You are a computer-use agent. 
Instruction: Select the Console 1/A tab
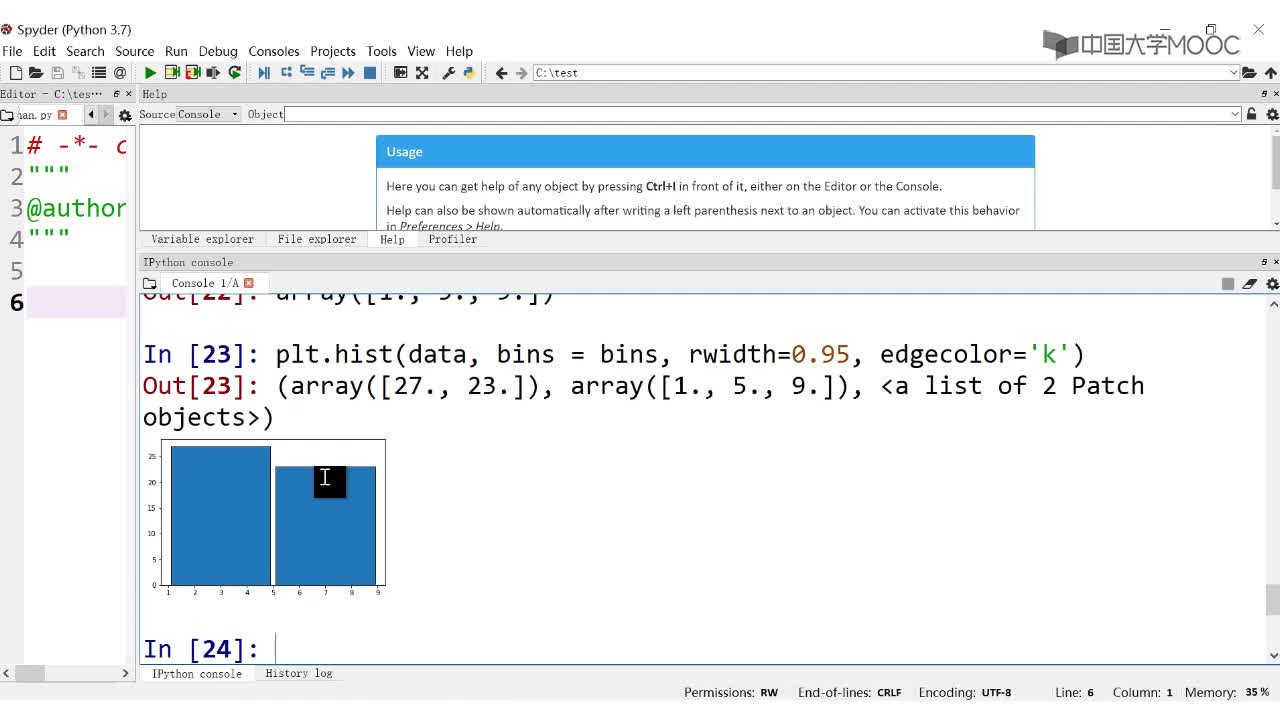click(205, 283)
